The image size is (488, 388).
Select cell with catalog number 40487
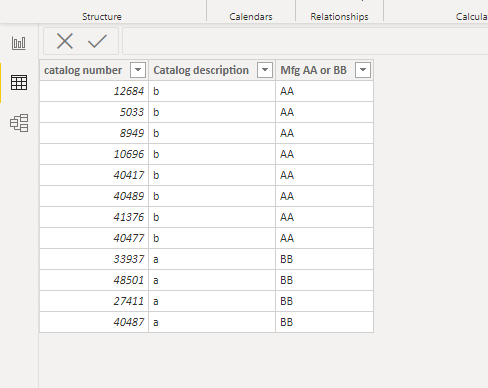tap(94, 322)
